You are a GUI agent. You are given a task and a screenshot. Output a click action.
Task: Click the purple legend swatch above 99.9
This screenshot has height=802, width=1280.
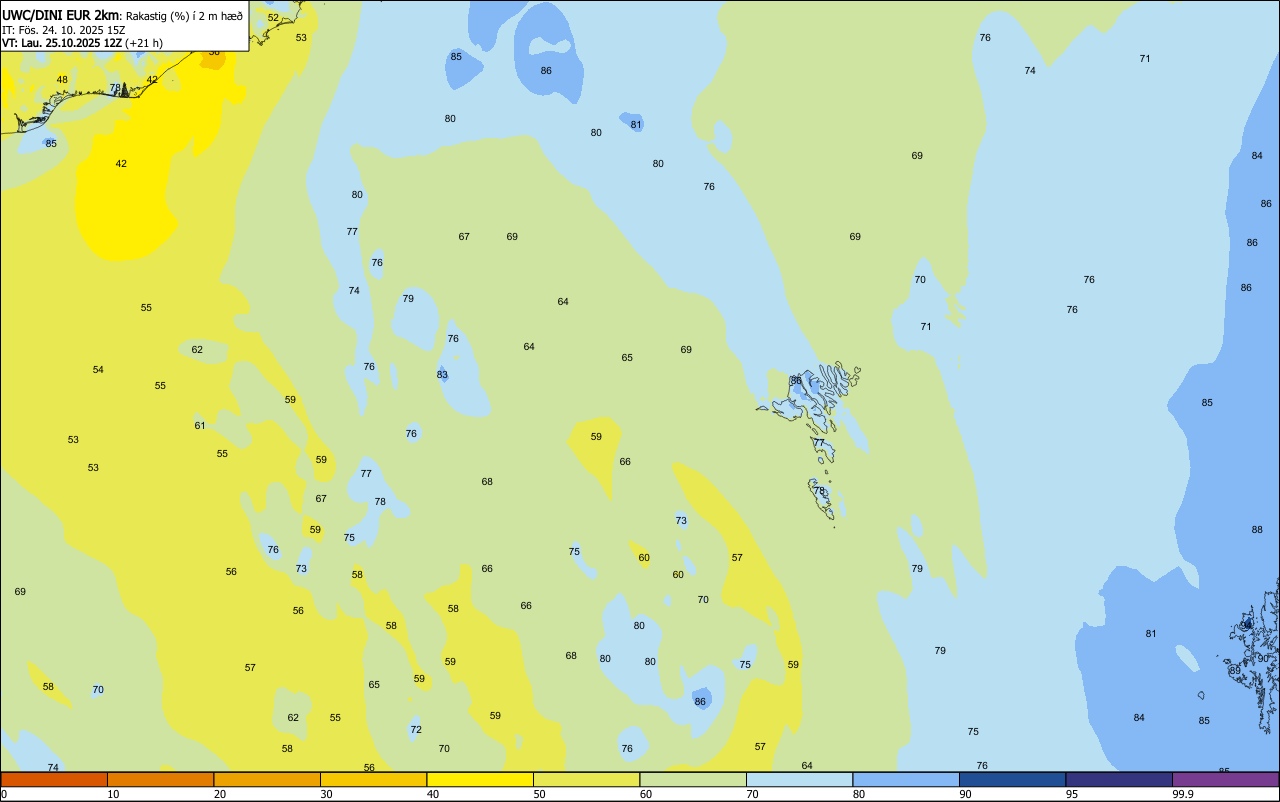(1226, 779)
